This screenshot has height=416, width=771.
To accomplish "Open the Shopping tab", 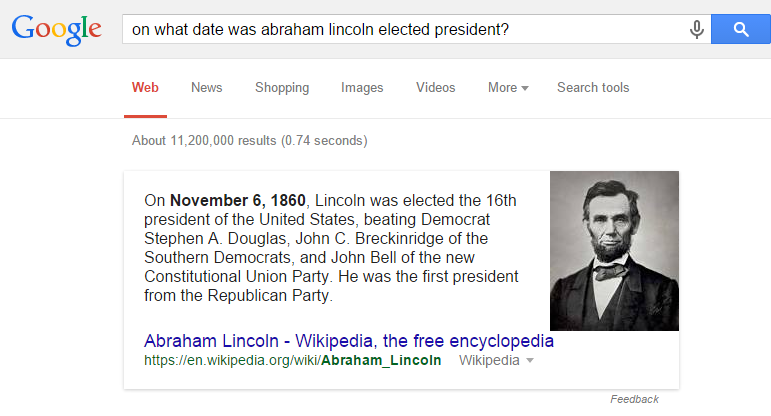I will [282, 88].
